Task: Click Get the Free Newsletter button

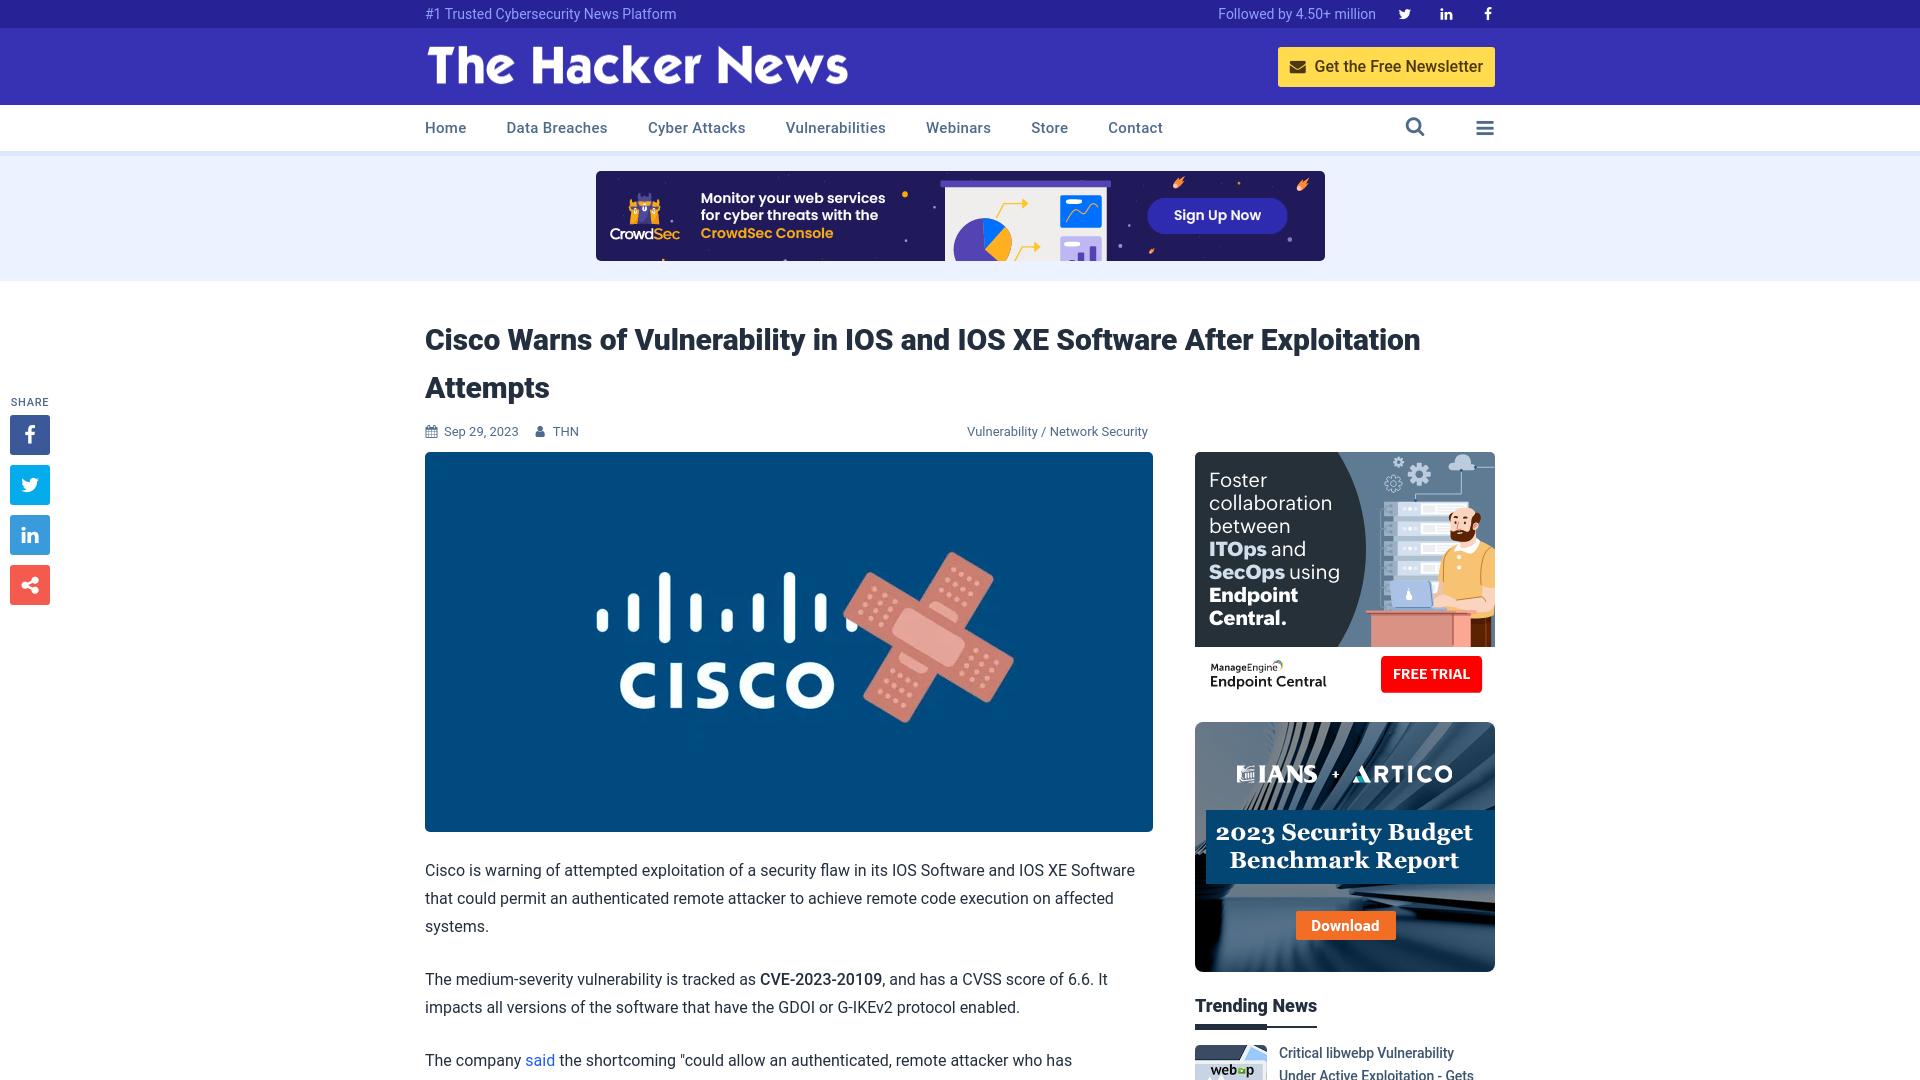Action: click(1386, 66)
